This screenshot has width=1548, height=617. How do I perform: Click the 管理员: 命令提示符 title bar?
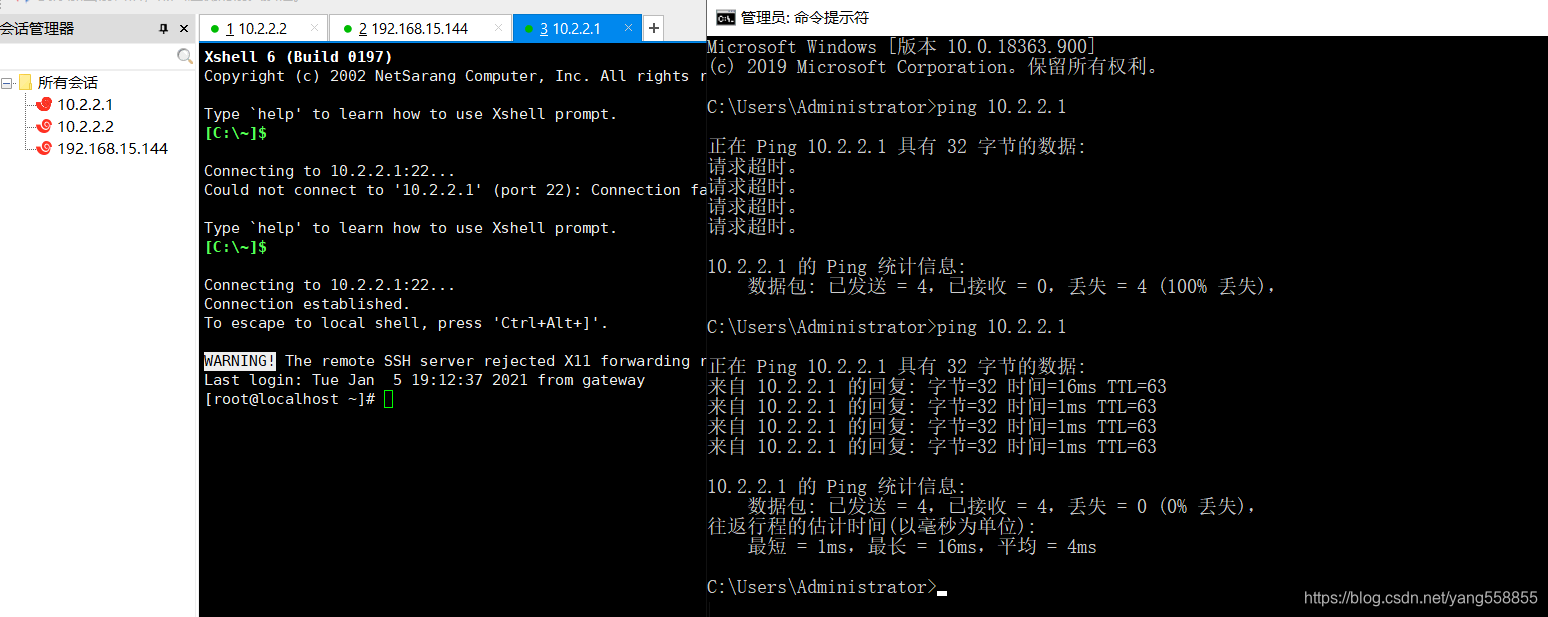(x=1128, y=17)
